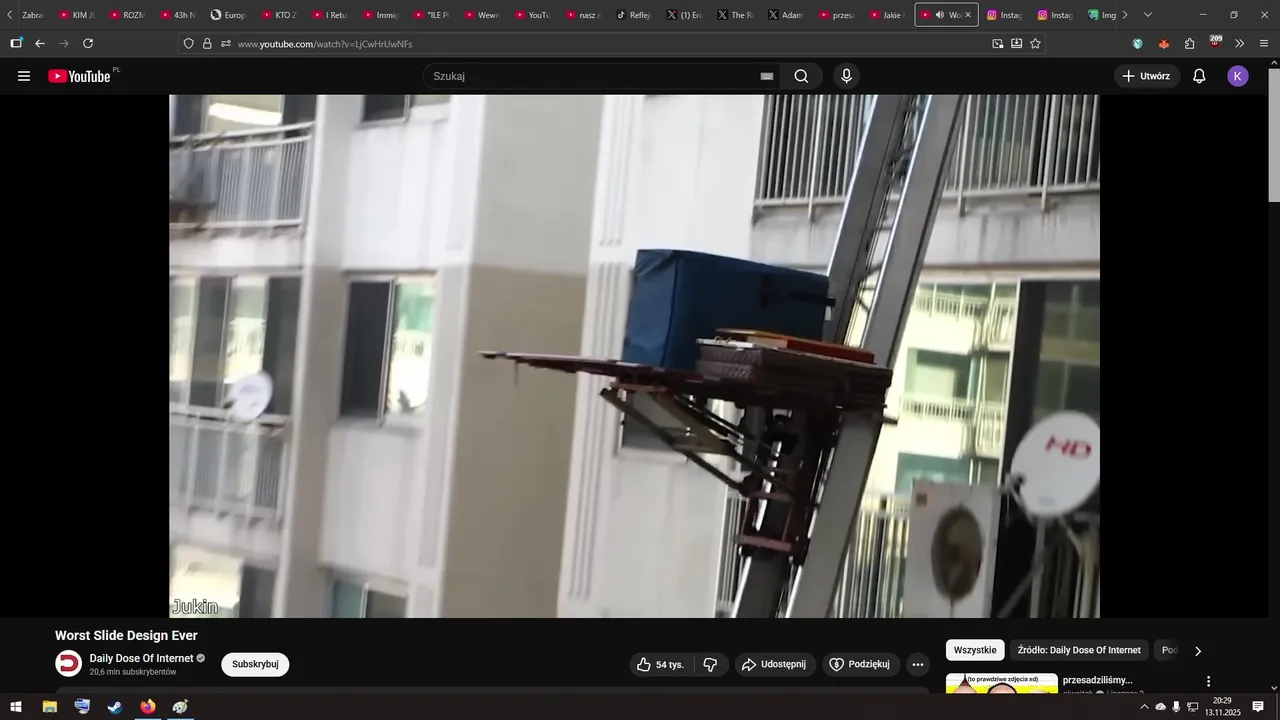The width and height of the screenshot is (1280, 720).
Task: Open the orange fox extension icon
Action: click(1164, 43)
